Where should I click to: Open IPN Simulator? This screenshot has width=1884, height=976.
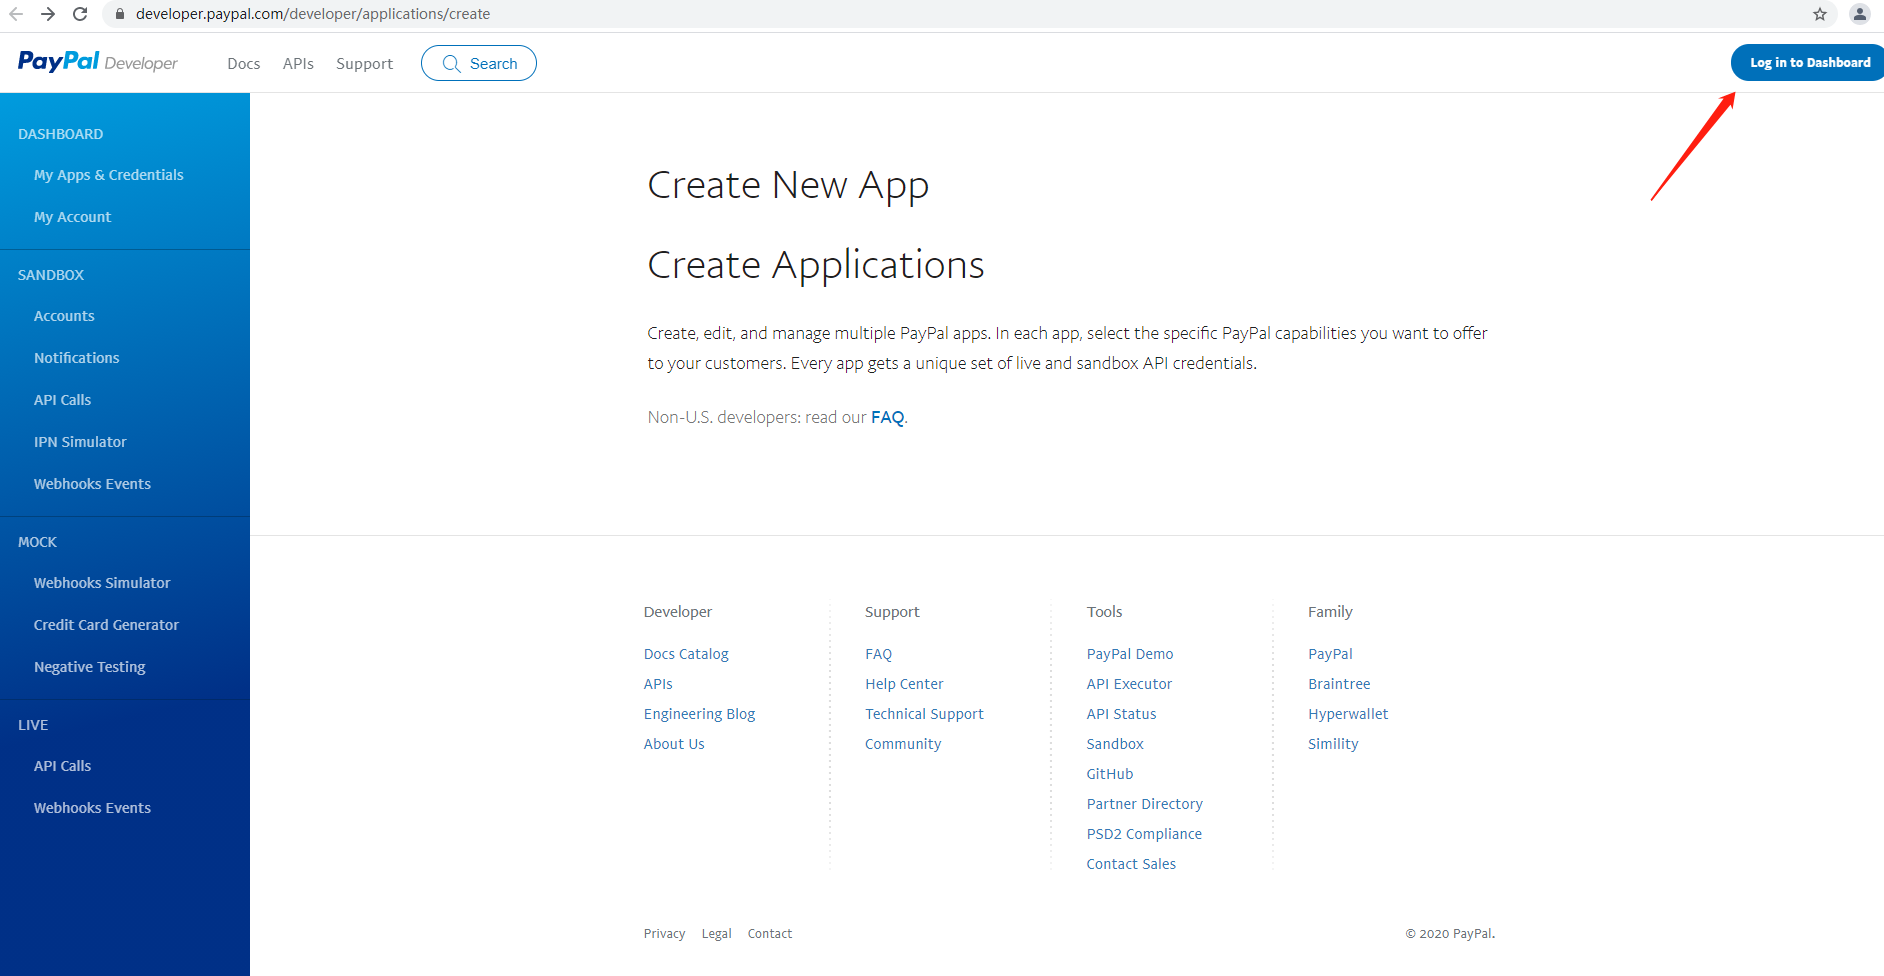pyautogui.click(x=80, y=442)
